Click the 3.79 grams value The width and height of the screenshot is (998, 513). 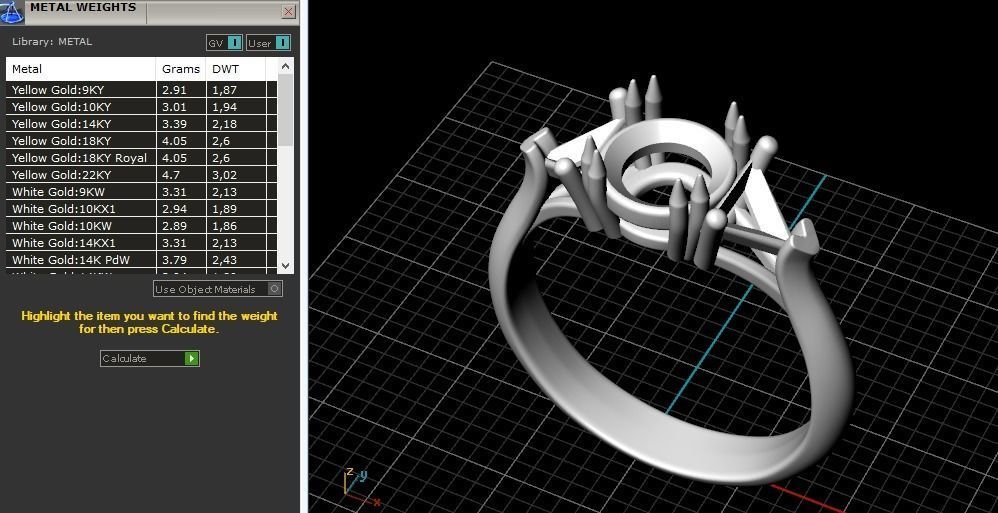(174, 260)
